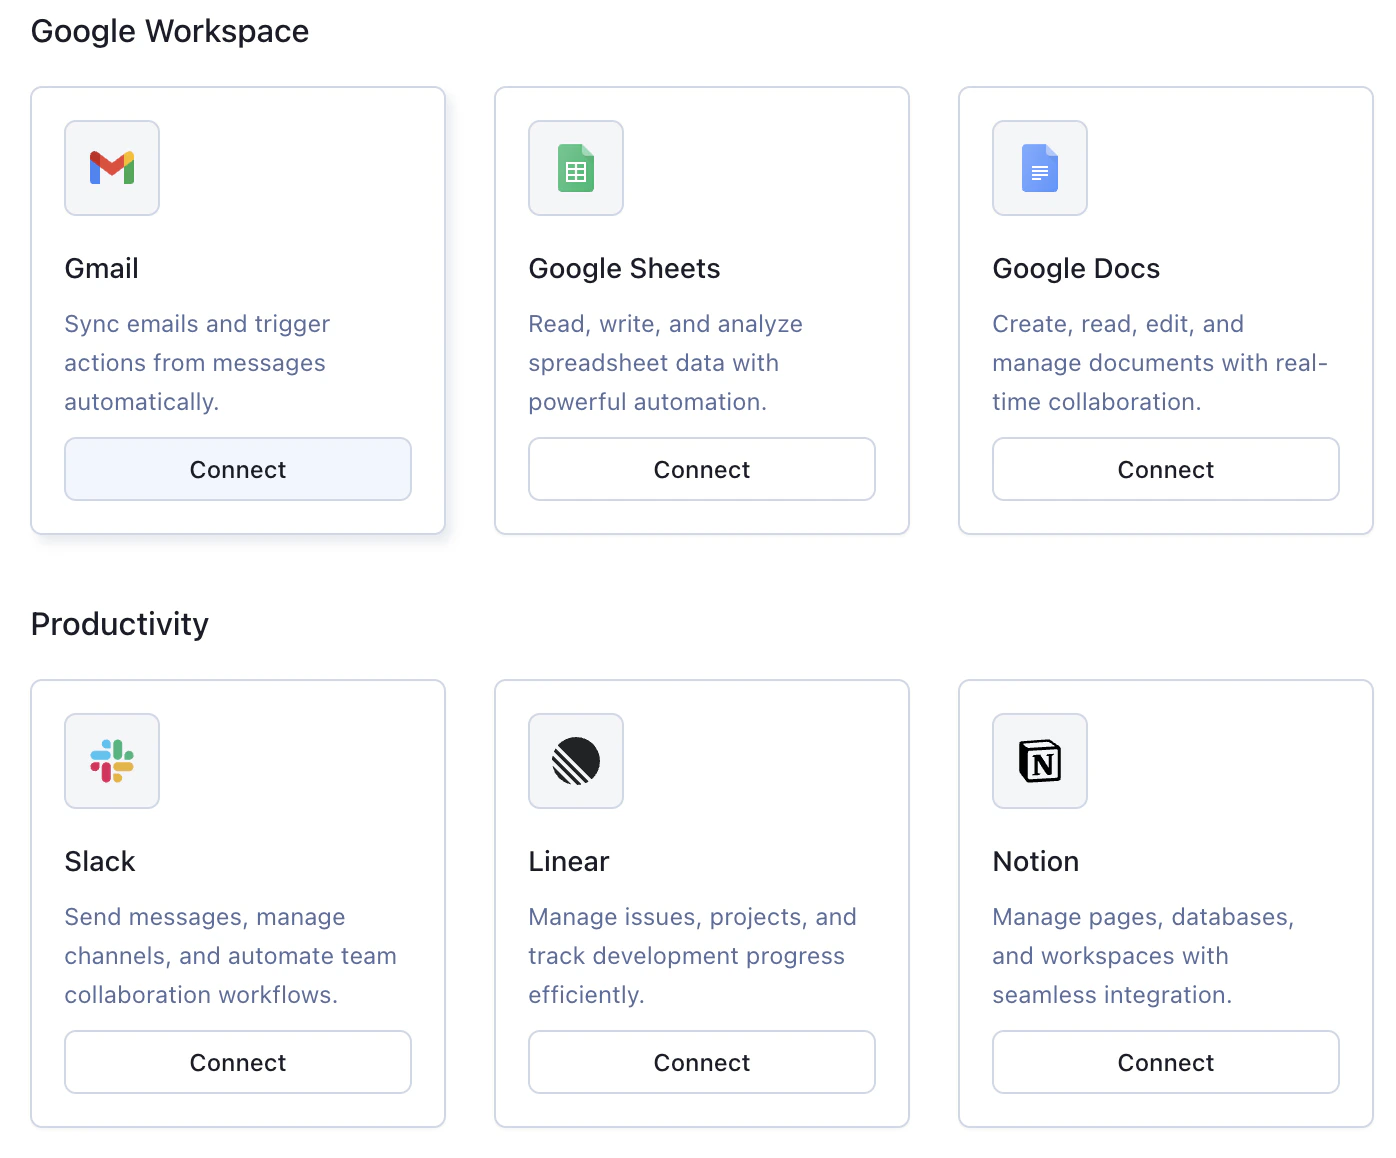
Task: Click the Gmail envelope icon
Action: point(112,168)
